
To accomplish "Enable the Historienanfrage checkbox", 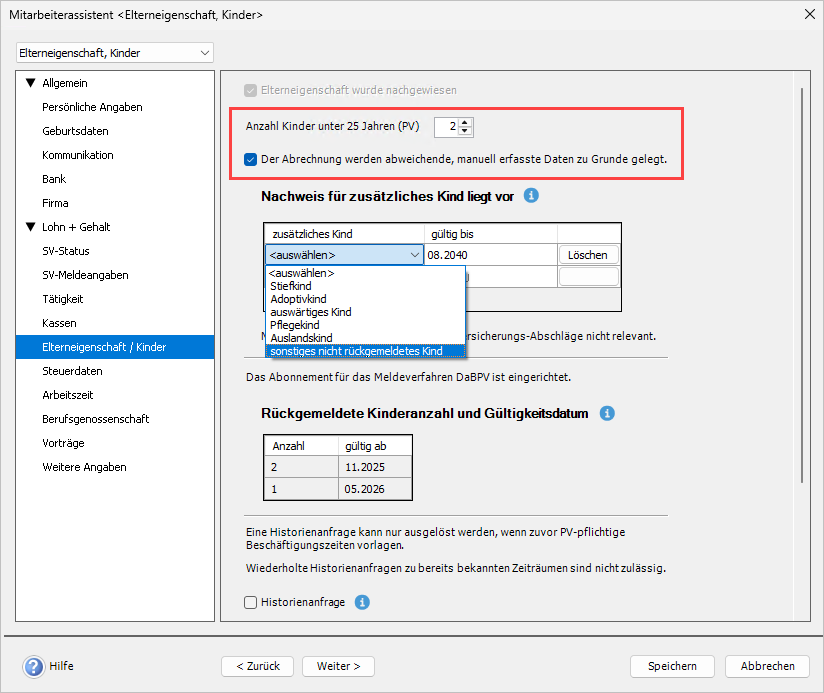I will point(251,602).
